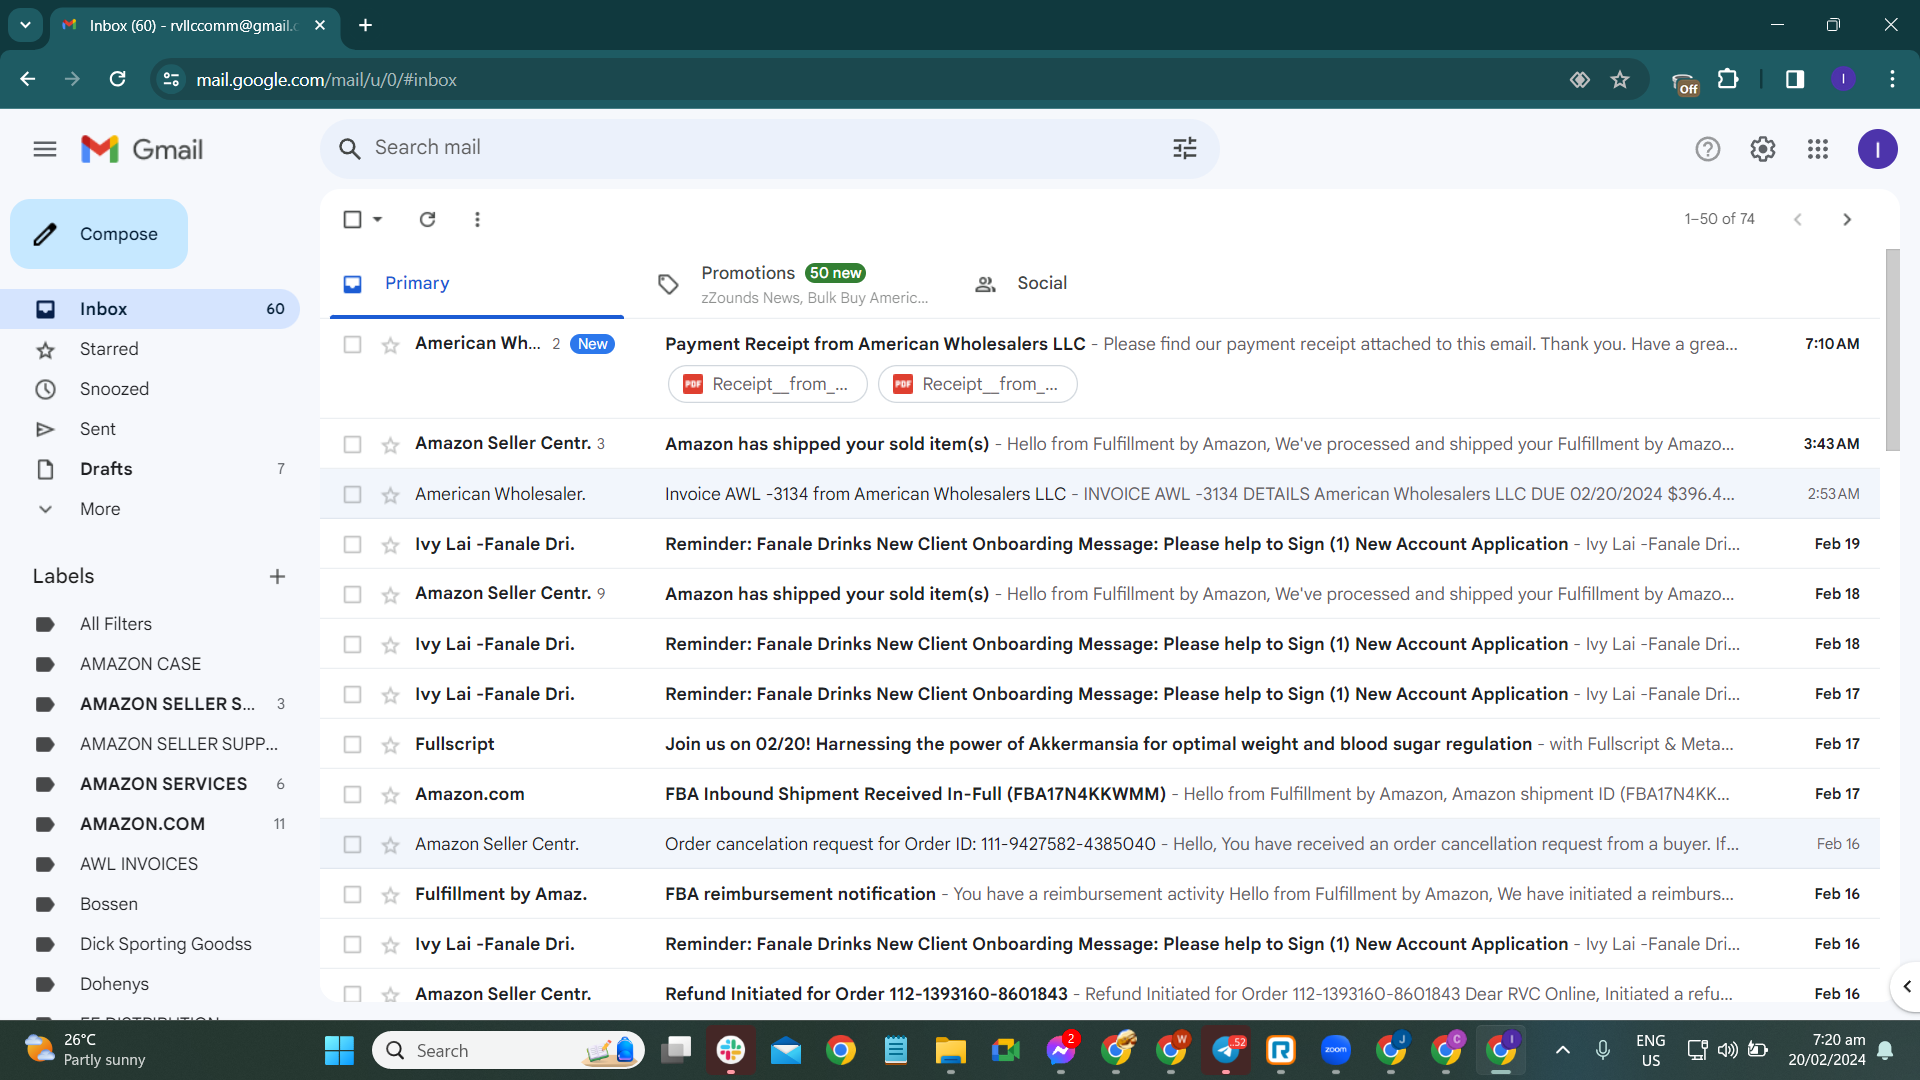Open the Refund Initiated for Order email
1920x1080 pixels.
(1100, 994)
